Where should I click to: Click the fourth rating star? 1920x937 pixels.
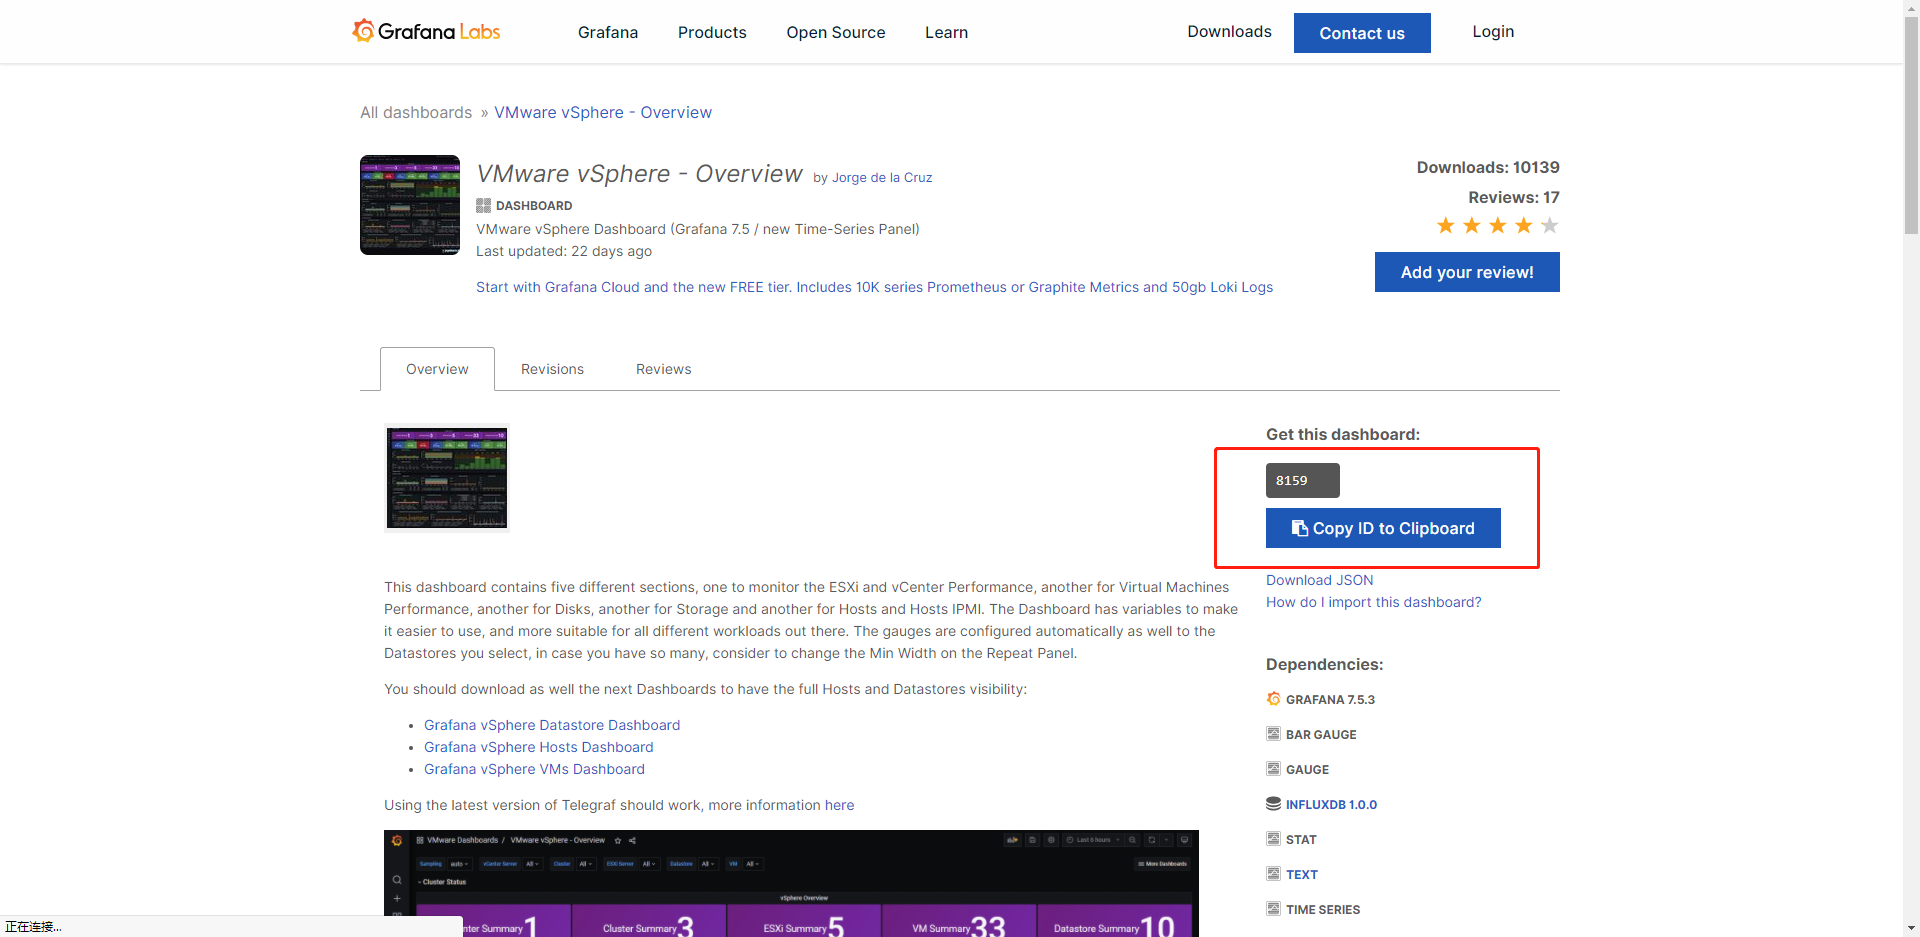pos(1524,225)
